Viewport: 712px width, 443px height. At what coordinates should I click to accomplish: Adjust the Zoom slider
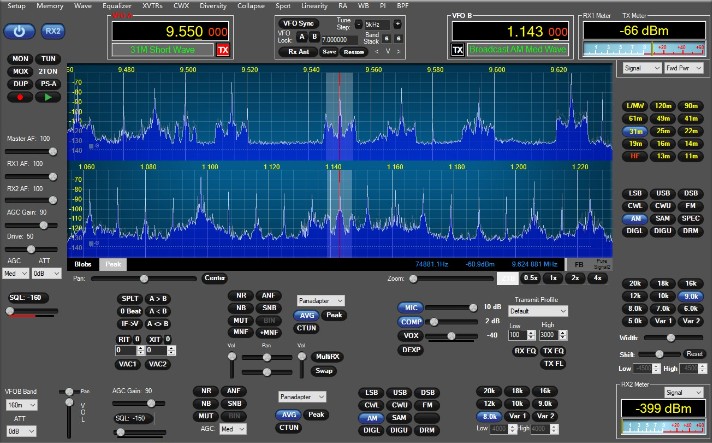tap(450, 278)
